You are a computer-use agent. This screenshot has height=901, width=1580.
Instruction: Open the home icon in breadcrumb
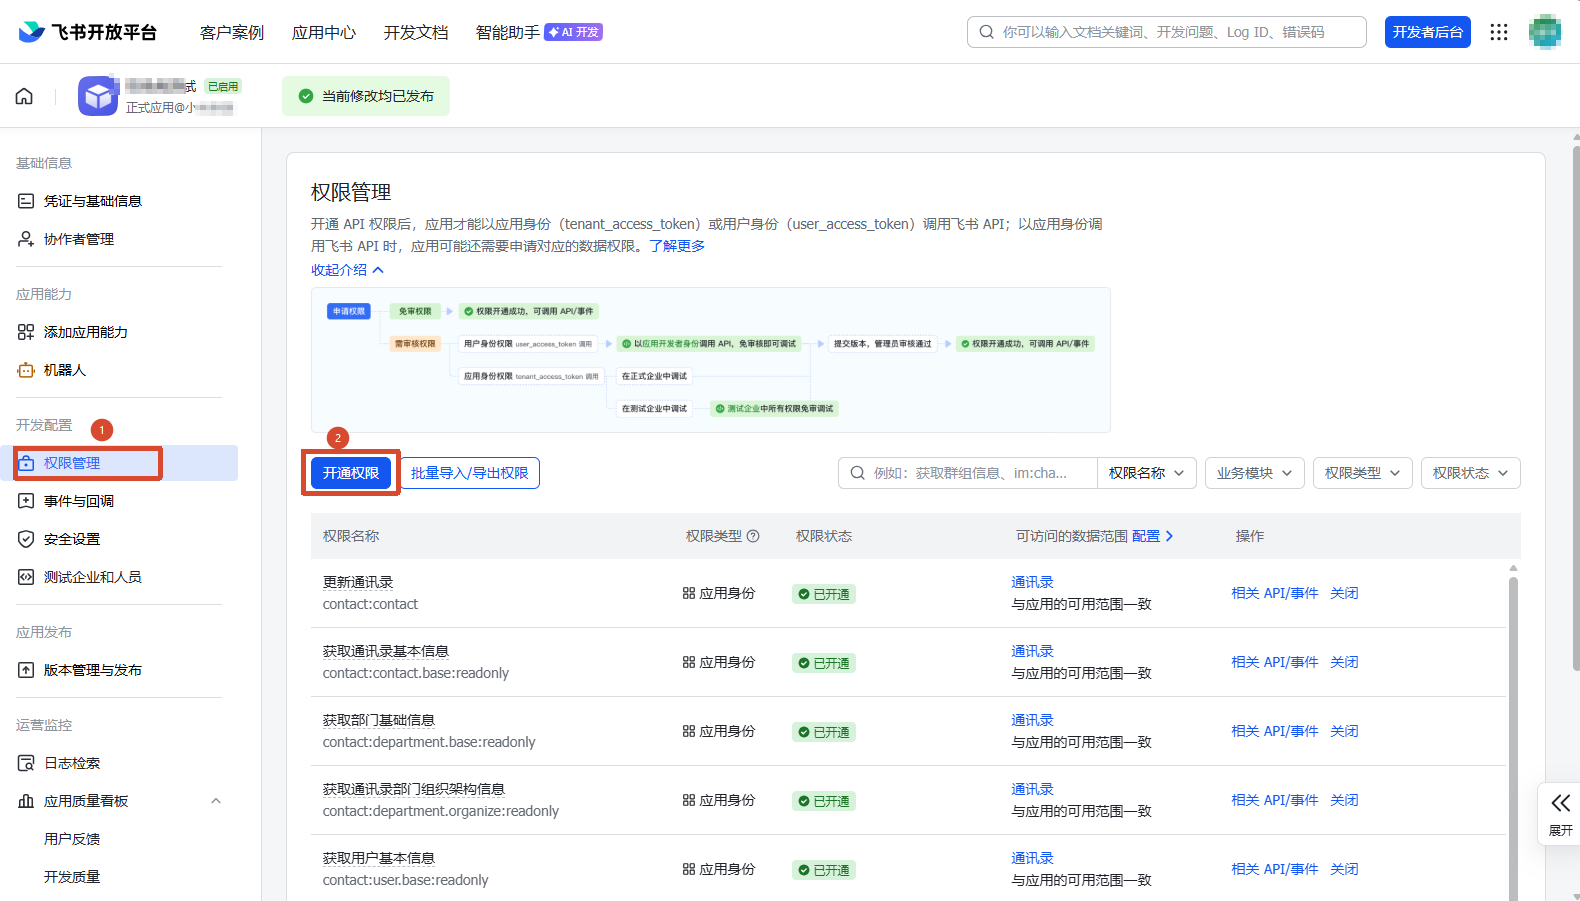(x=24, y=96)
